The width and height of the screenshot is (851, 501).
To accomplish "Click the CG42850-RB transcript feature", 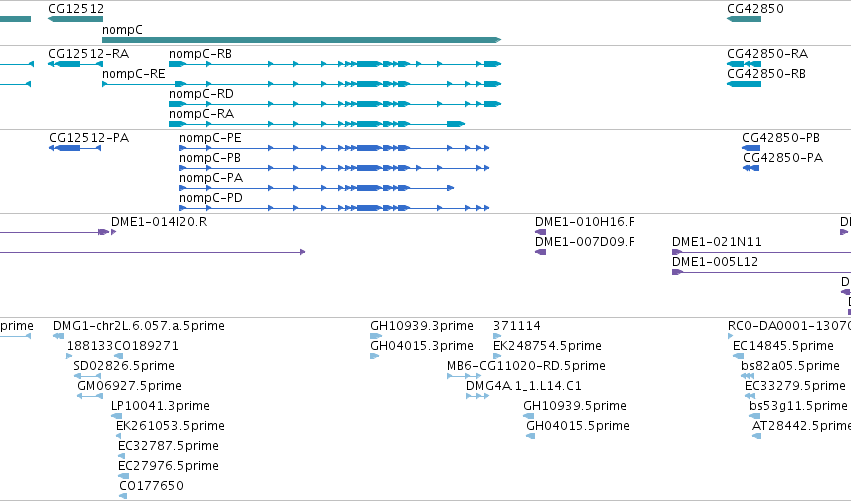I will [x=744, y=84].
